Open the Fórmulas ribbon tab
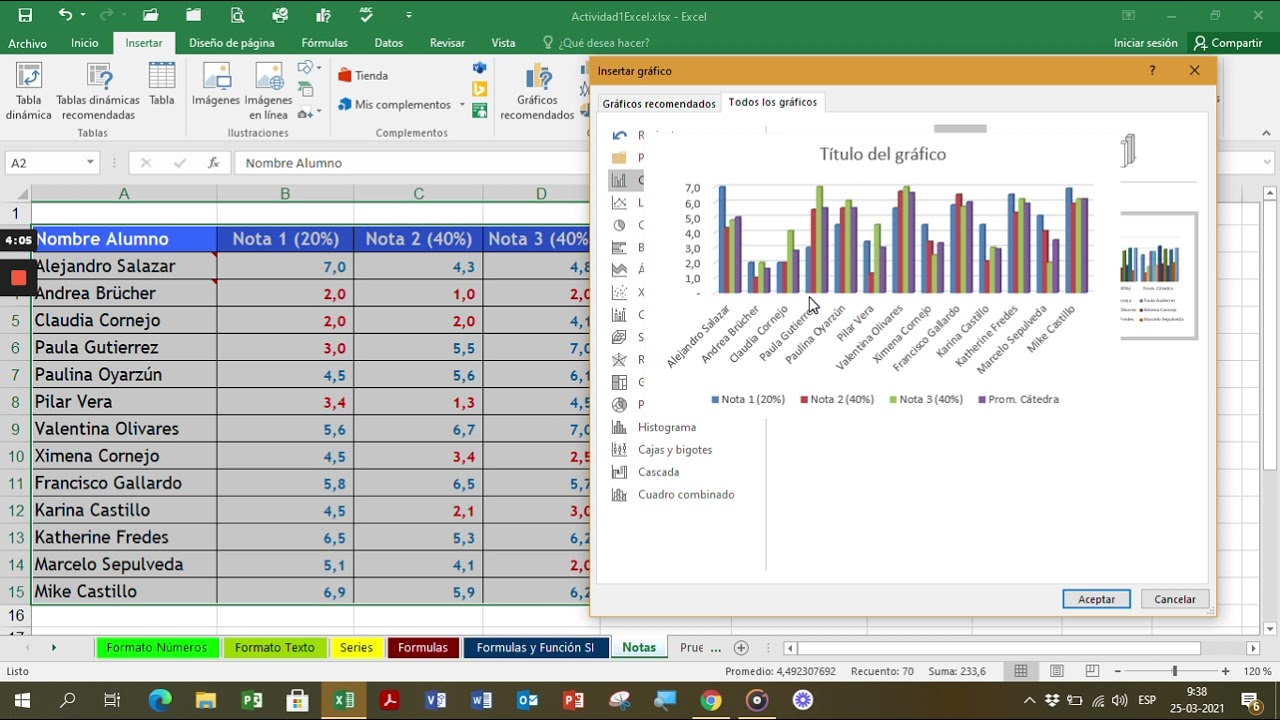This screenshot has width=1280, height=720. [x=324, y=43]
